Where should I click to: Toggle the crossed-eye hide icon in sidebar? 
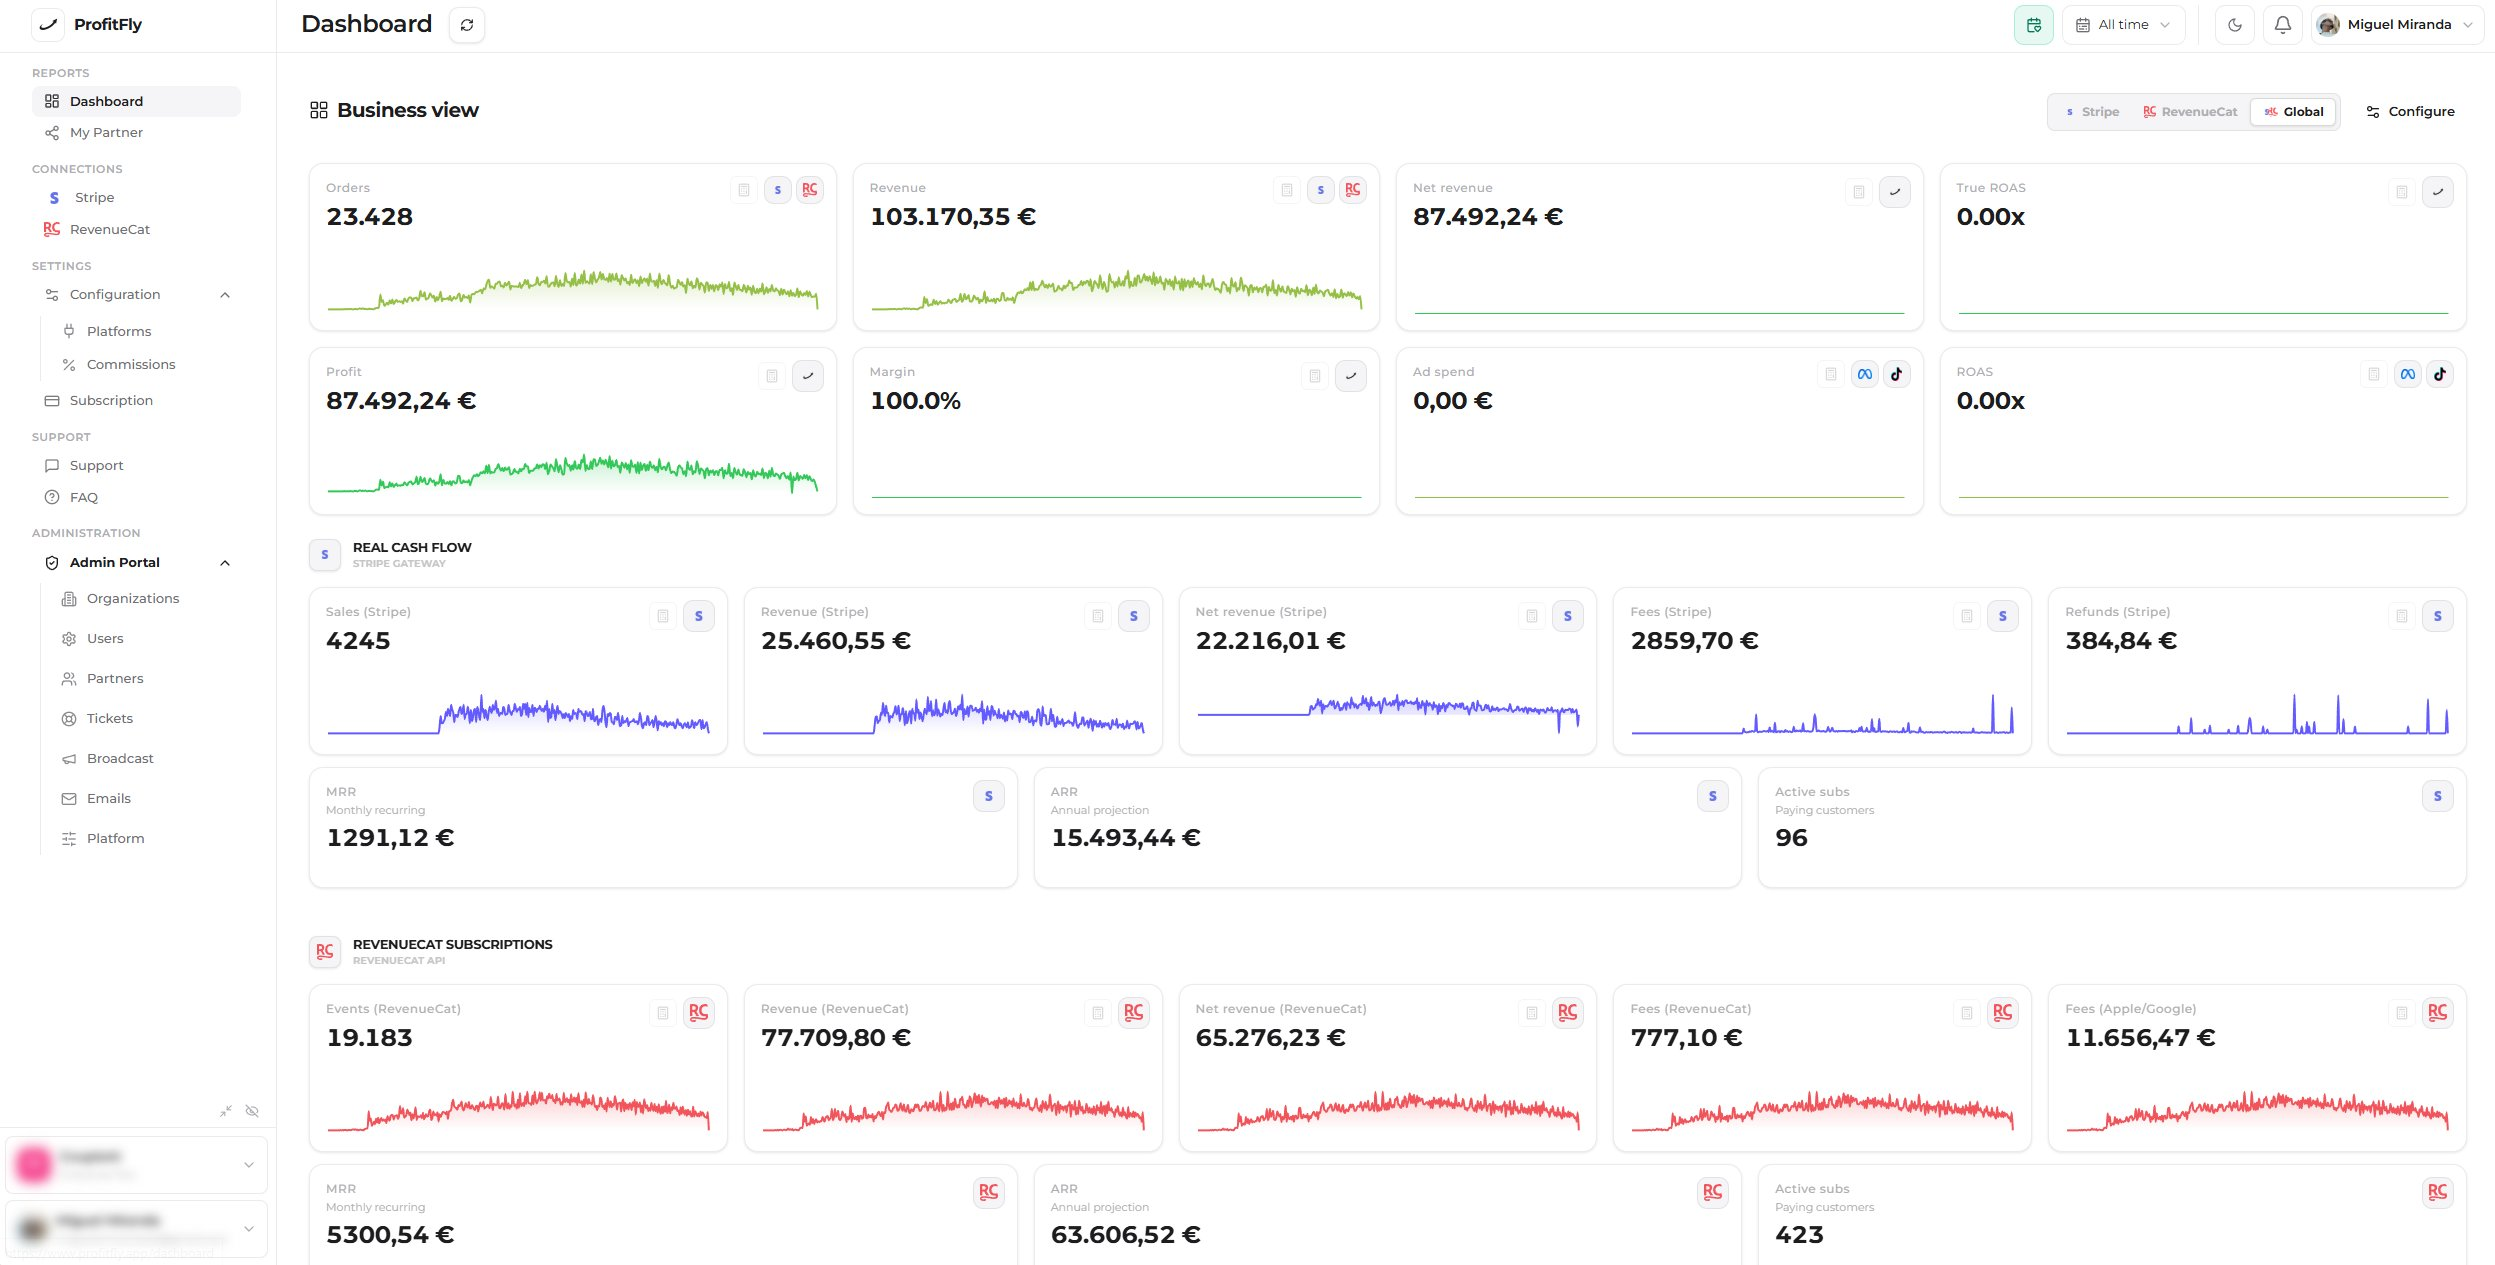[252, 1111]
